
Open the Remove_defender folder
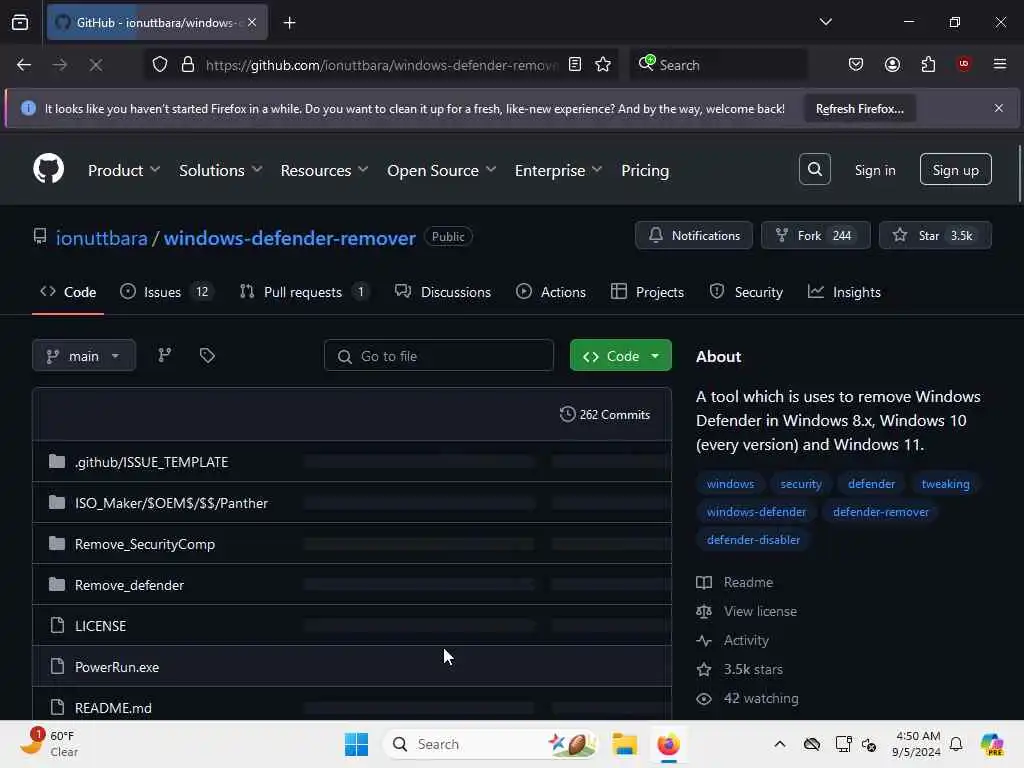click(129, 584)
